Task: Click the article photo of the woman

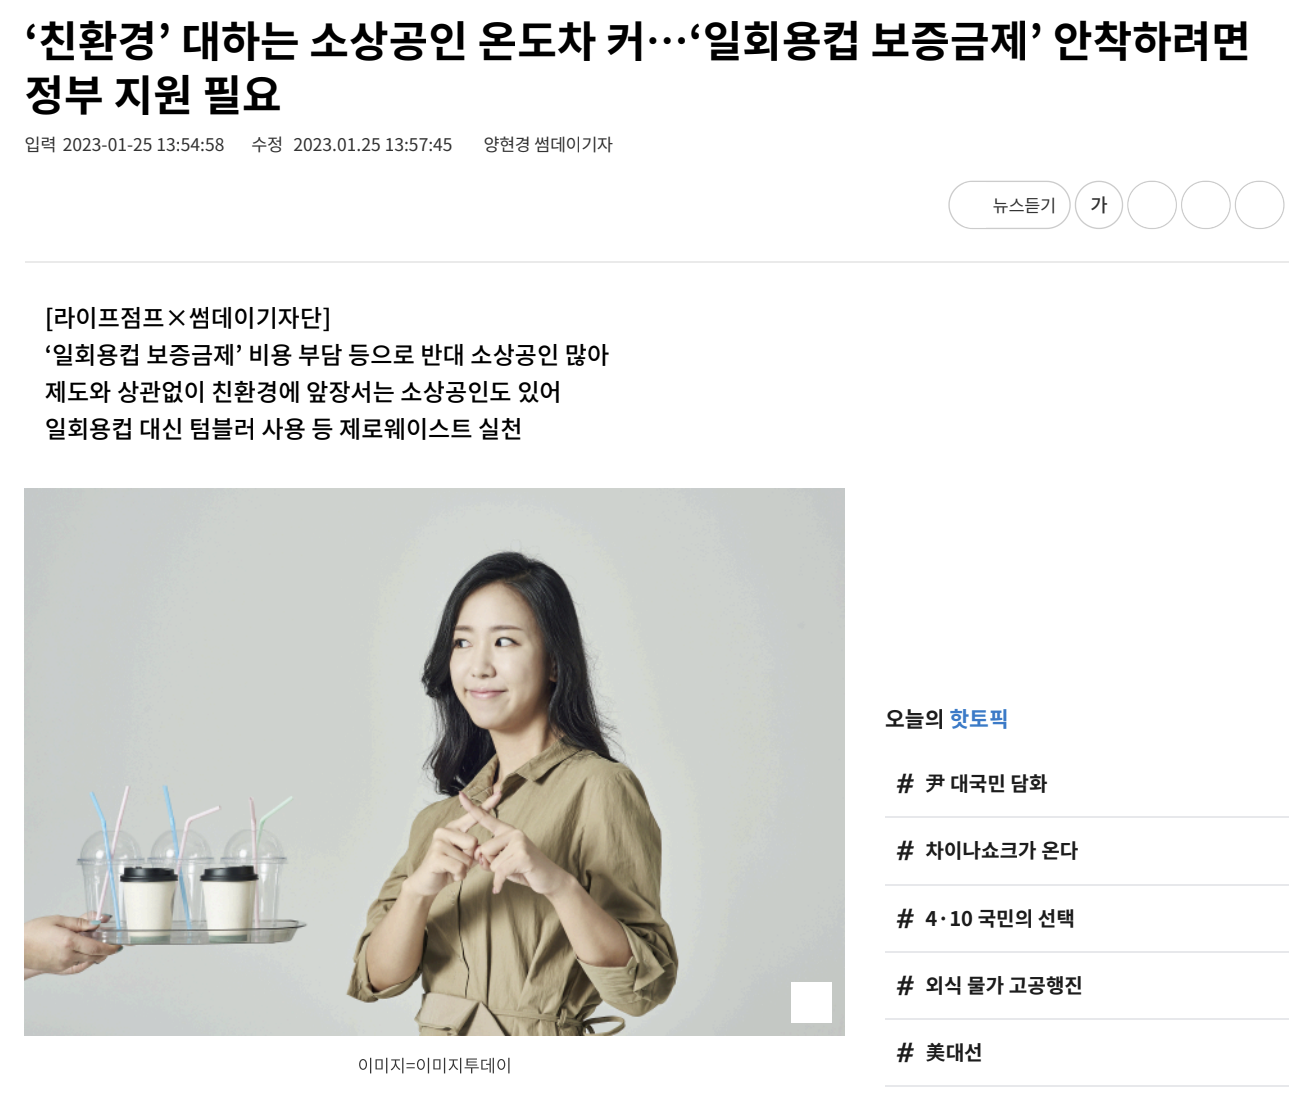Action: (x=434, y=762)
